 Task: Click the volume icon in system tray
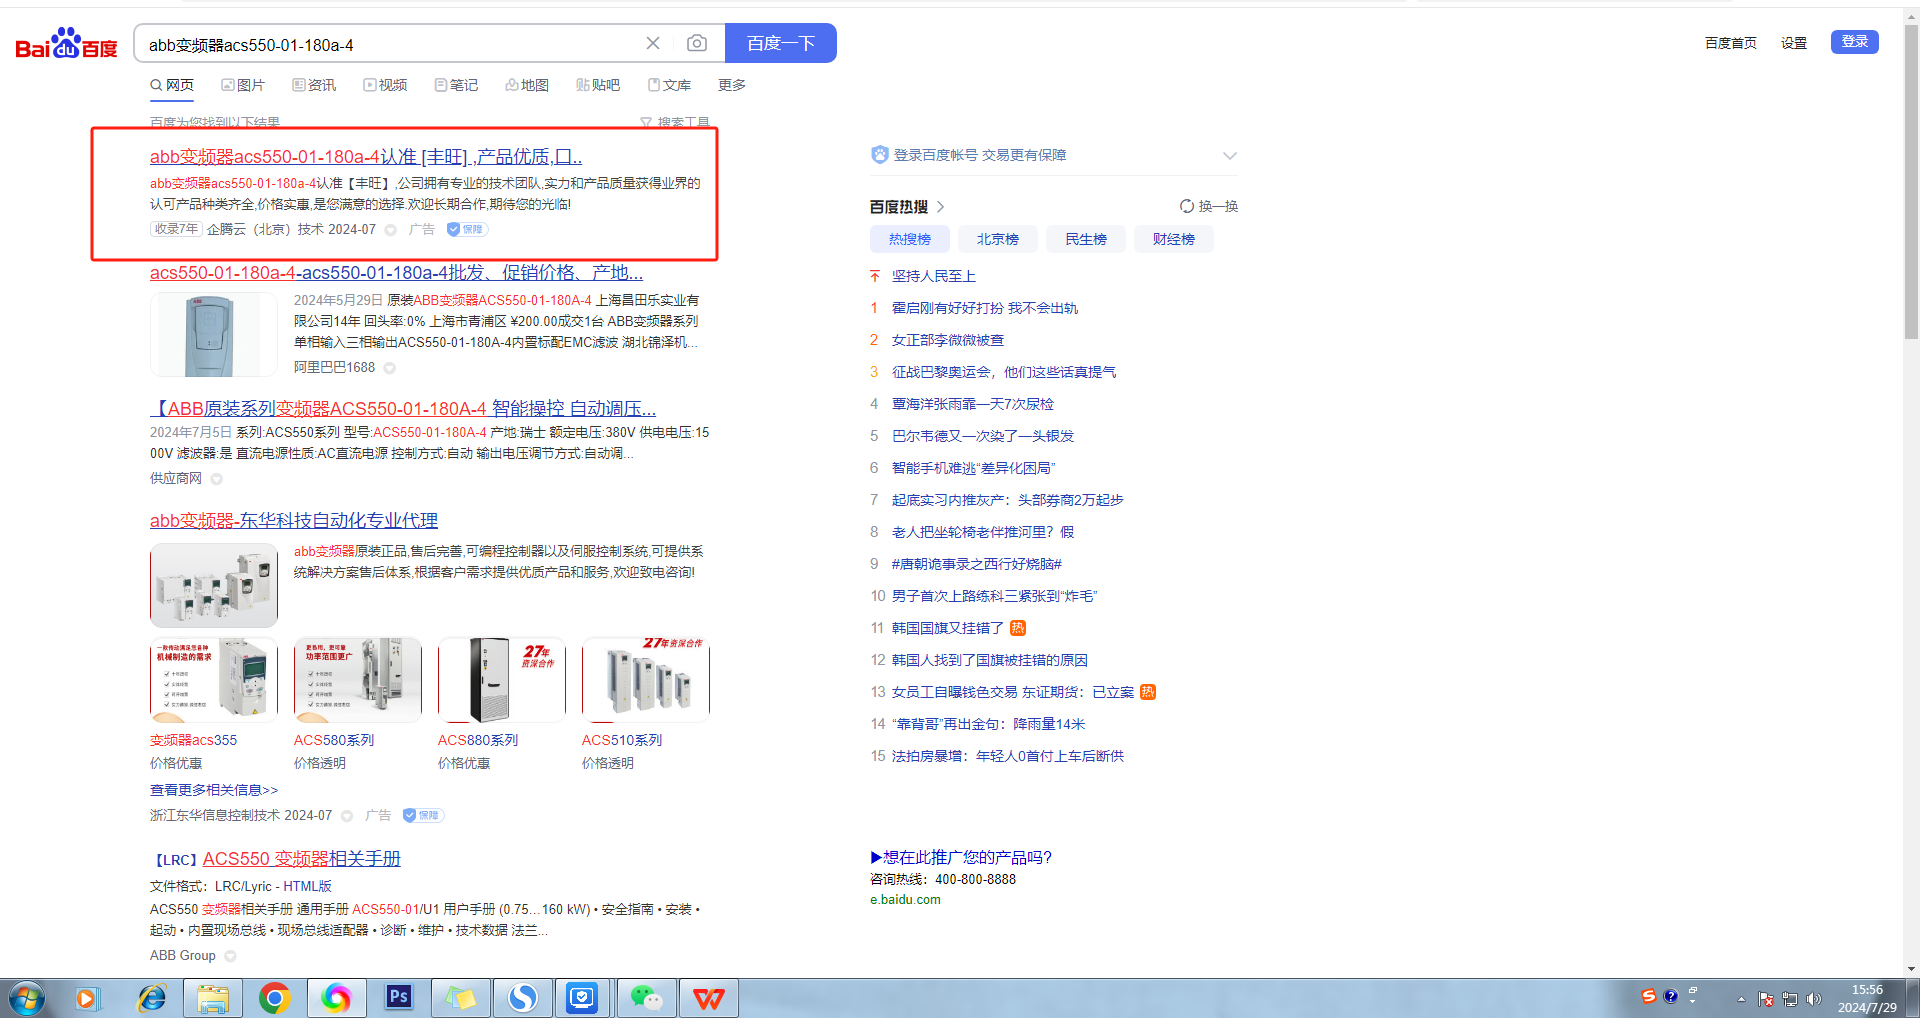(x=1814, y=999)
